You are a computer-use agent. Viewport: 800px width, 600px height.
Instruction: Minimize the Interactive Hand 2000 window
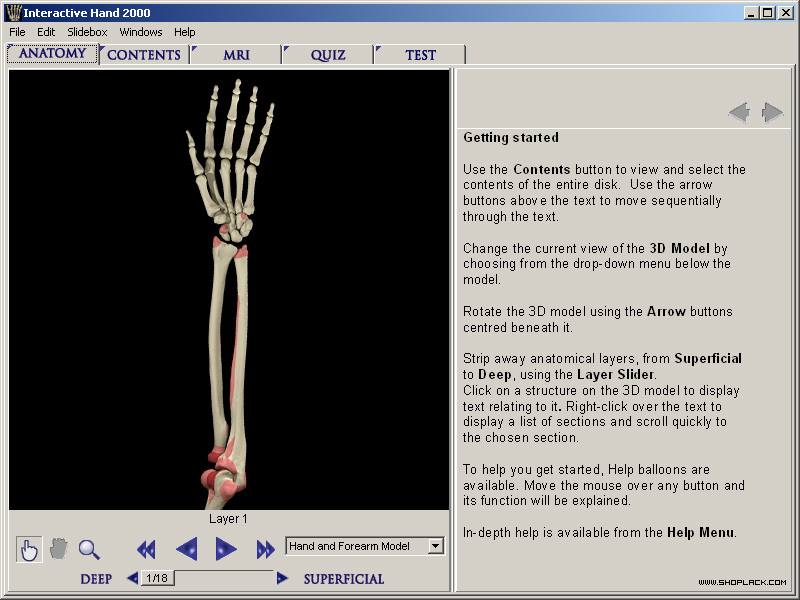point(751,13)
